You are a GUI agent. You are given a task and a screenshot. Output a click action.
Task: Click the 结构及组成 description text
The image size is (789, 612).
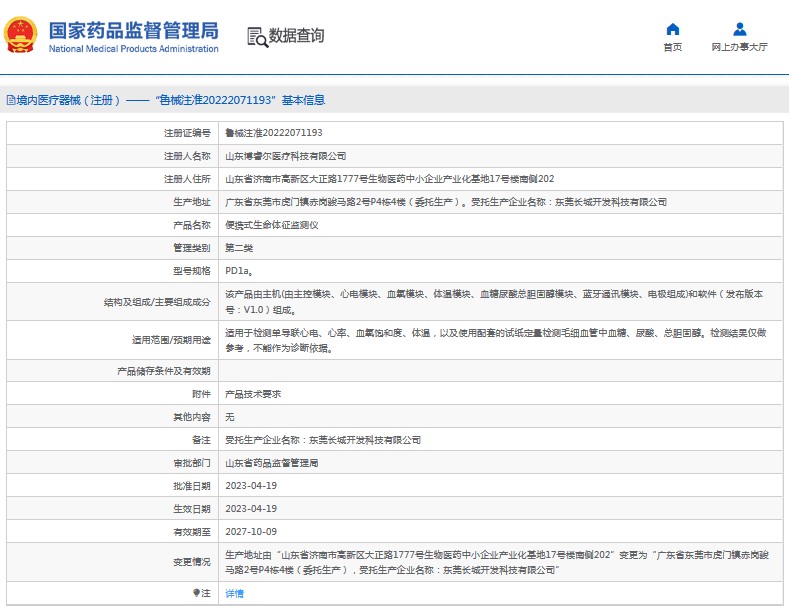point(494,302)
